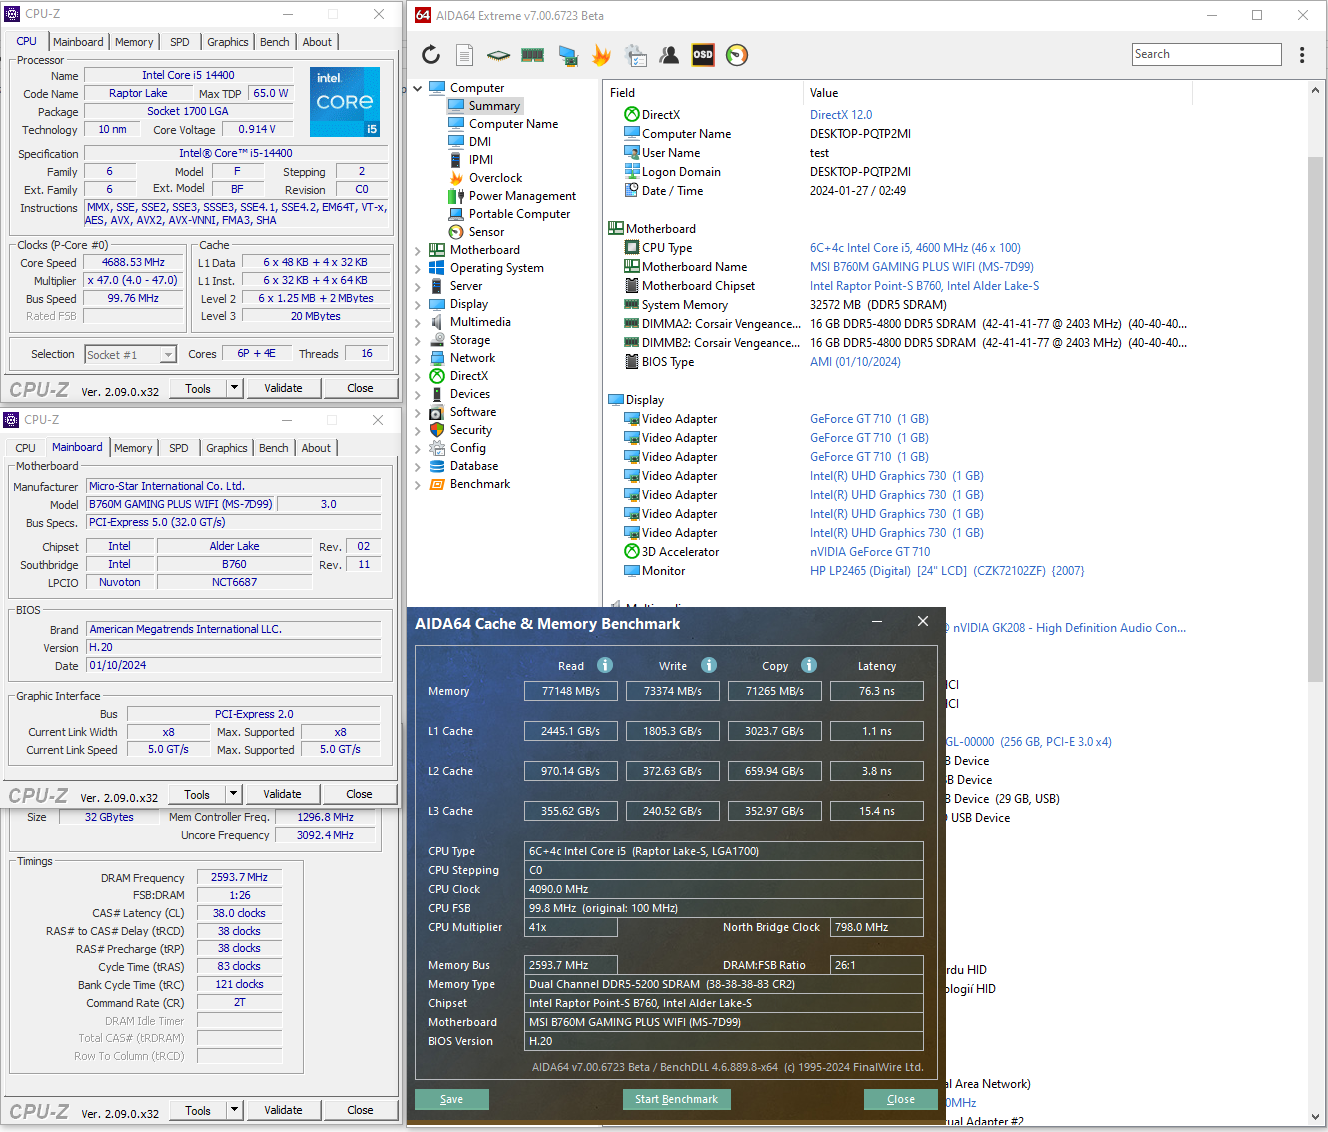Open Portable Computer tree item

(x=519, y=214)
